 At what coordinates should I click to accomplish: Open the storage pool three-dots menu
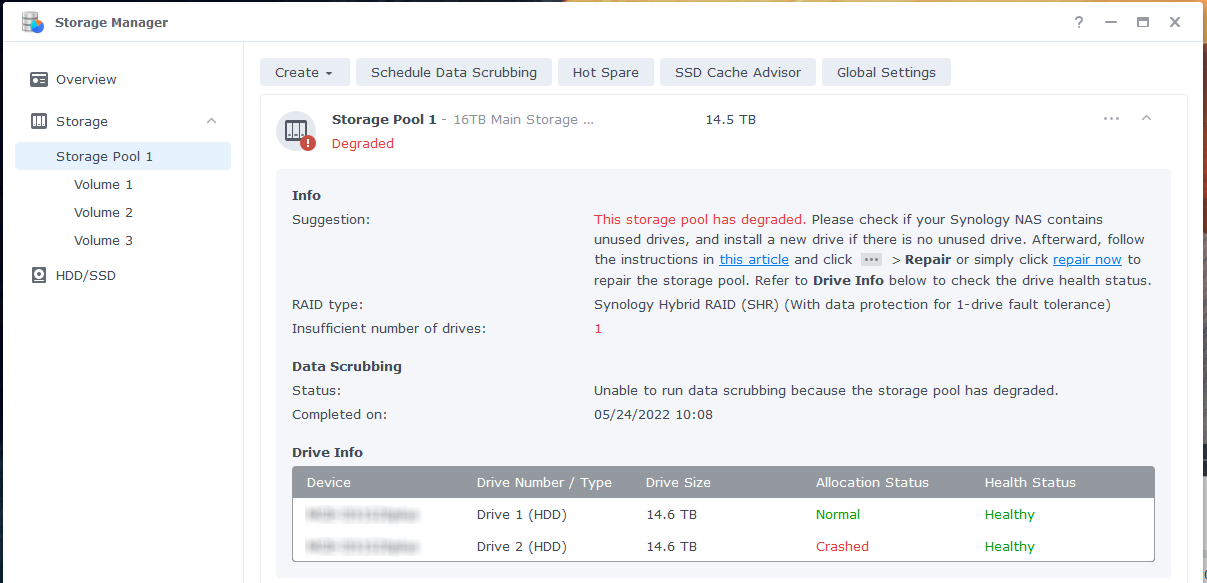click(x=1112, y=118)
